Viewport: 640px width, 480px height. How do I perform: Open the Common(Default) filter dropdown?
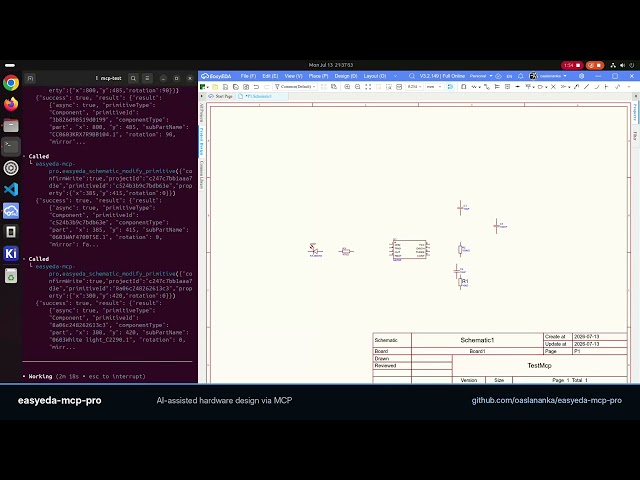pos(295,87)
